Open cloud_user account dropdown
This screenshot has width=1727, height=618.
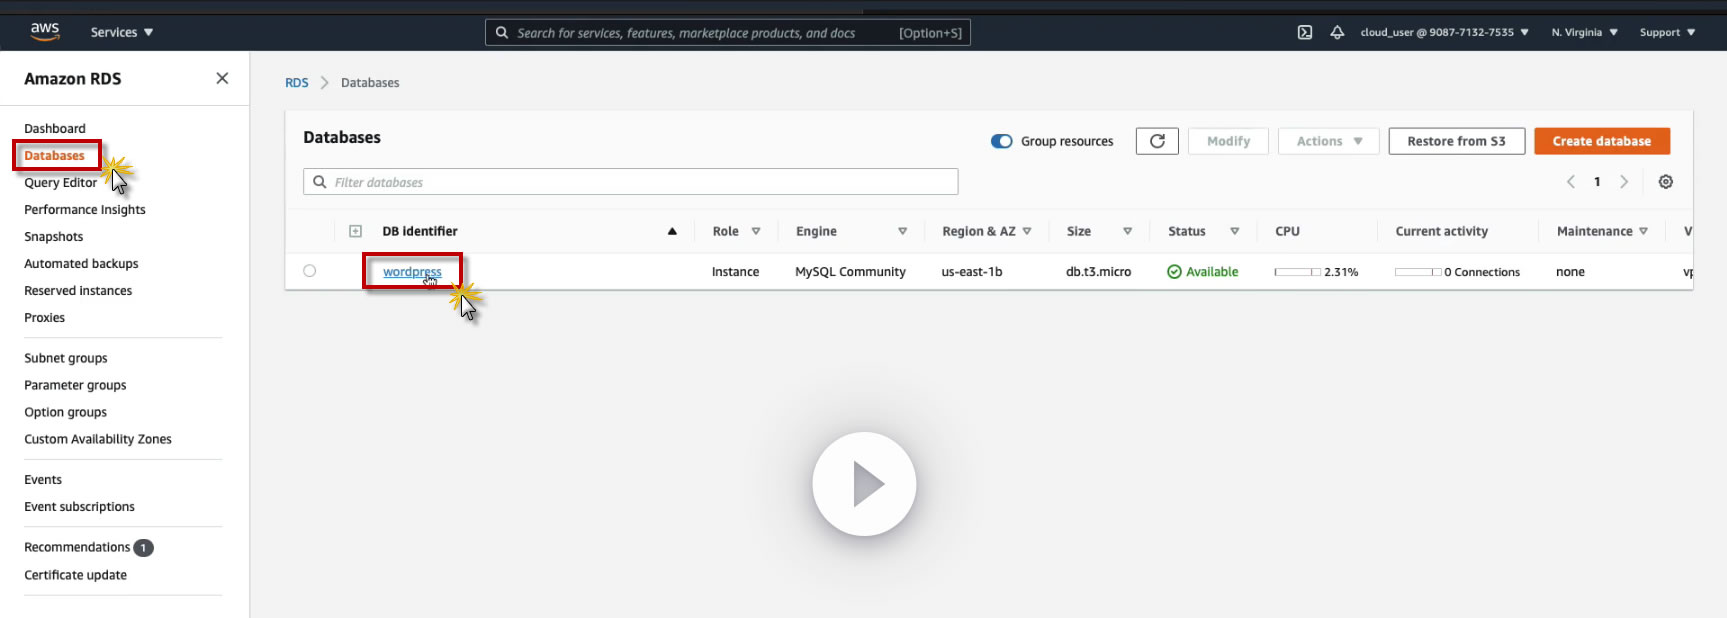[1445, 32]
